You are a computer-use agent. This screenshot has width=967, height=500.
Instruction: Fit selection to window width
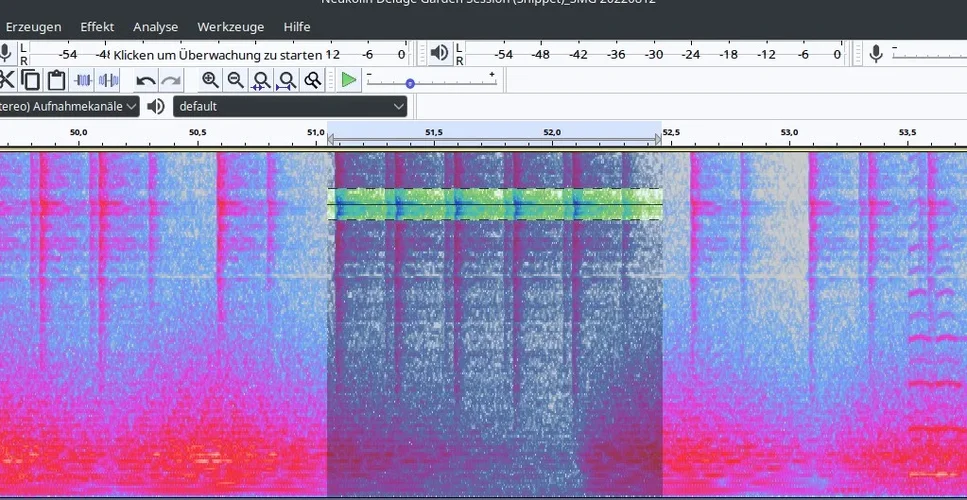(261, 80)
